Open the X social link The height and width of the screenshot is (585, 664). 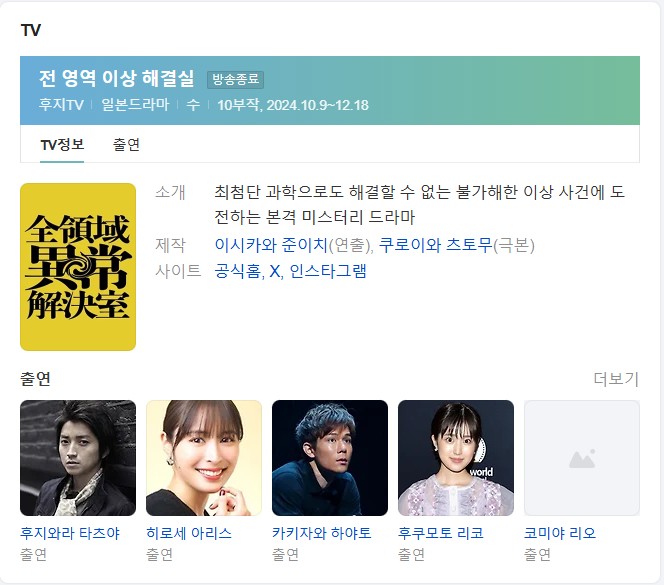pyautogui.click(x=275, y=271)
